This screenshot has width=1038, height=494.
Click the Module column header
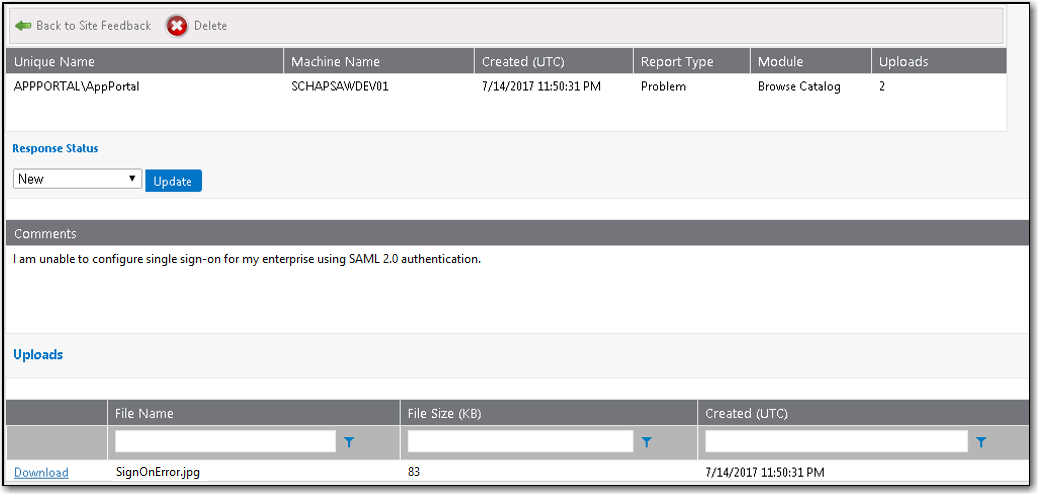(780, 62)
